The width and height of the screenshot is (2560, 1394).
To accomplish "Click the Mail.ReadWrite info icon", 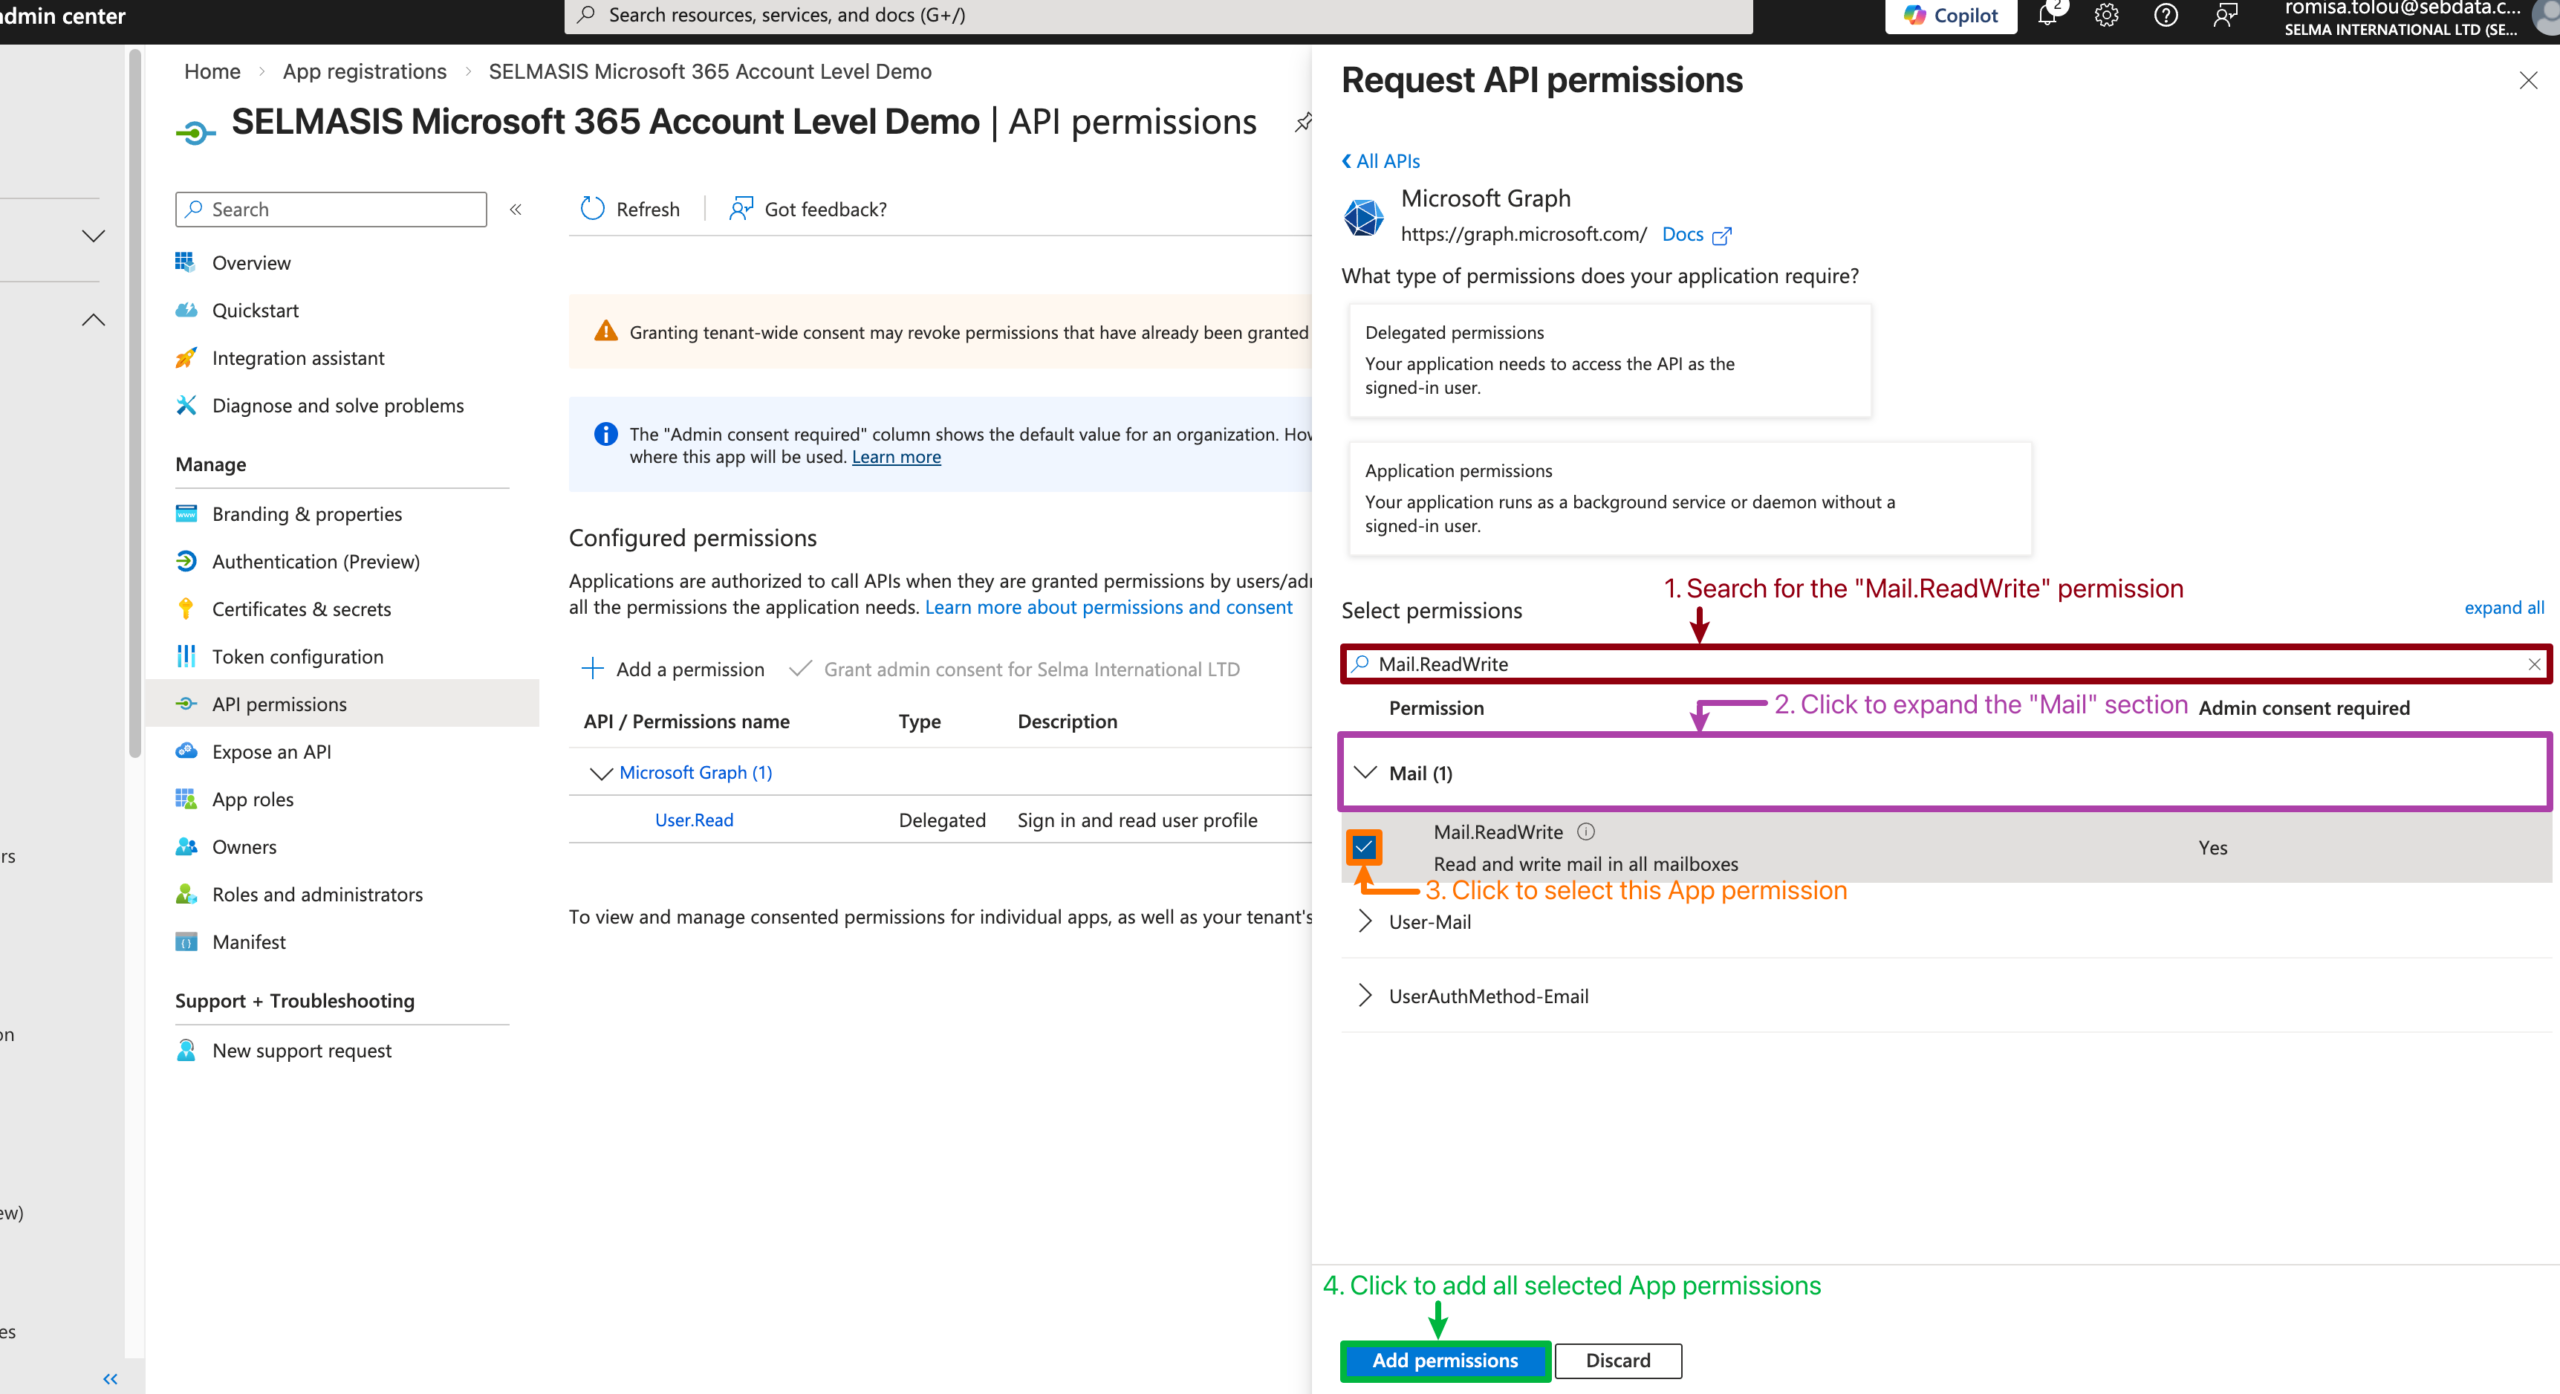I will click(1586, 832).
